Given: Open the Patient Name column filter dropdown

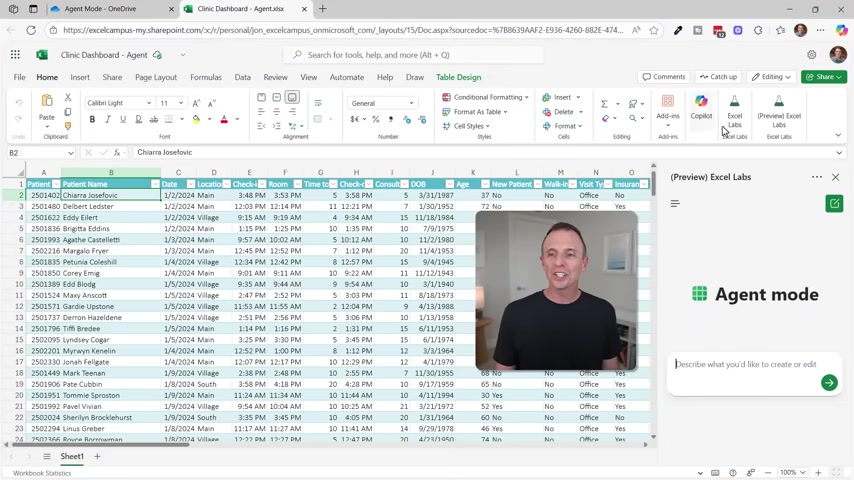Looking at the screenshot, I should point(155,184).
